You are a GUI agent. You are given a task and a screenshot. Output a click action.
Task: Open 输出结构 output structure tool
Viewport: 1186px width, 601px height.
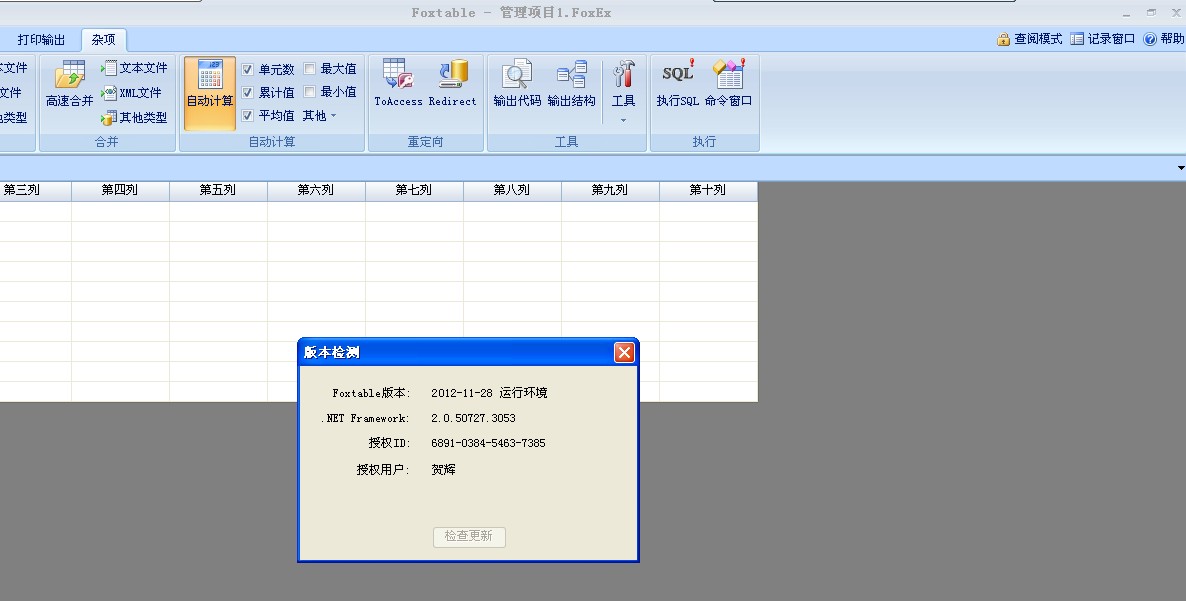click(x=571, y=83)
